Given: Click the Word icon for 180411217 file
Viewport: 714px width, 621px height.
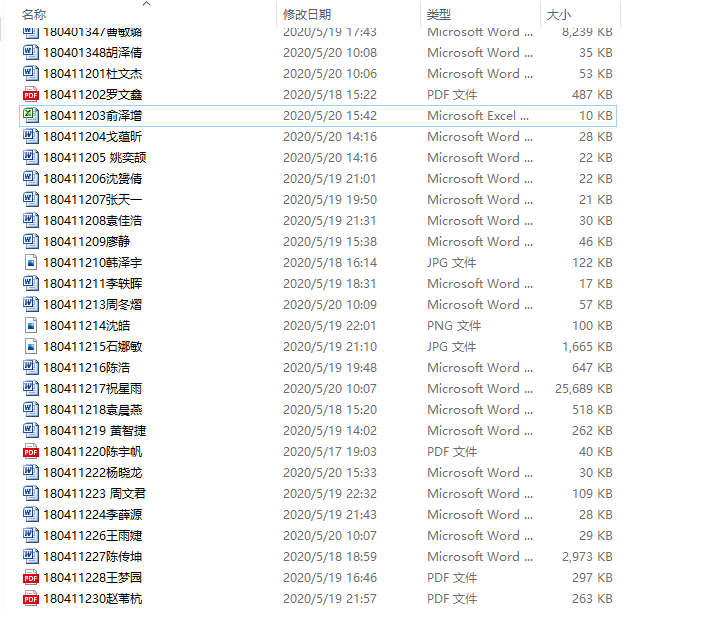Looking at the screenshot, I should click(x=30, y=389).
